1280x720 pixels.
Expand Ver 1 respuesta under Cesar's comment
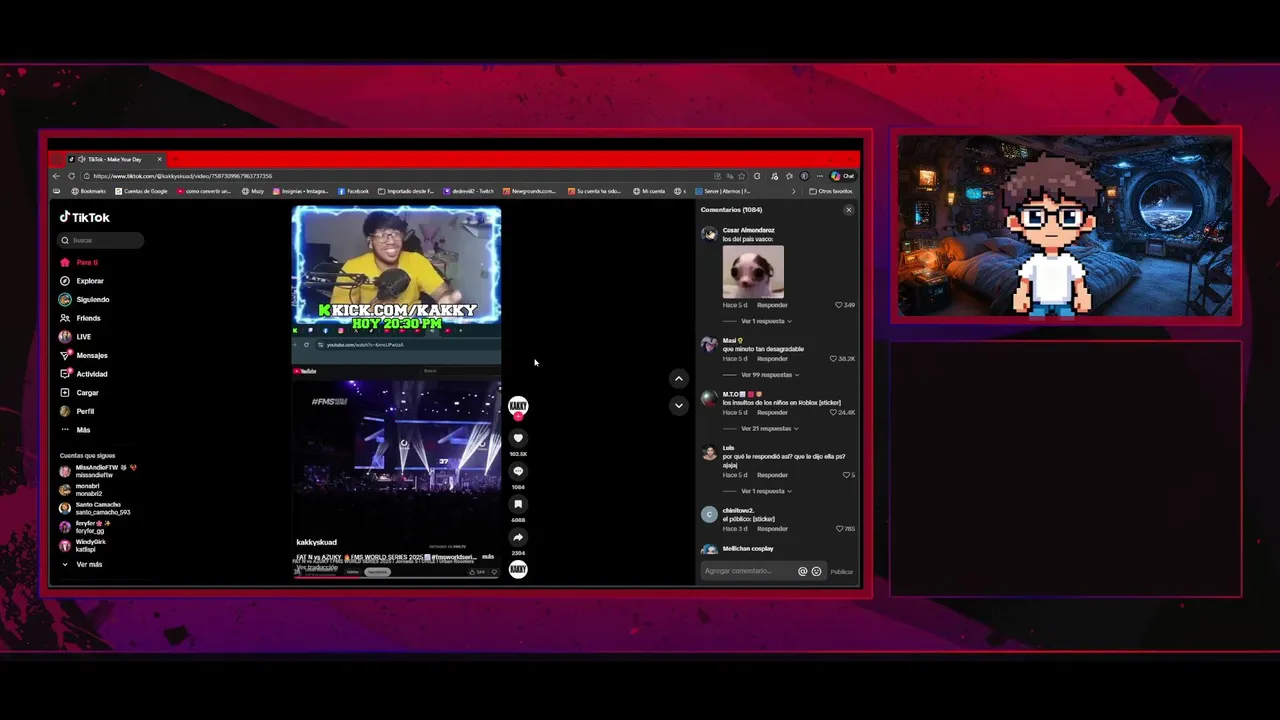(x=766, y=321)
